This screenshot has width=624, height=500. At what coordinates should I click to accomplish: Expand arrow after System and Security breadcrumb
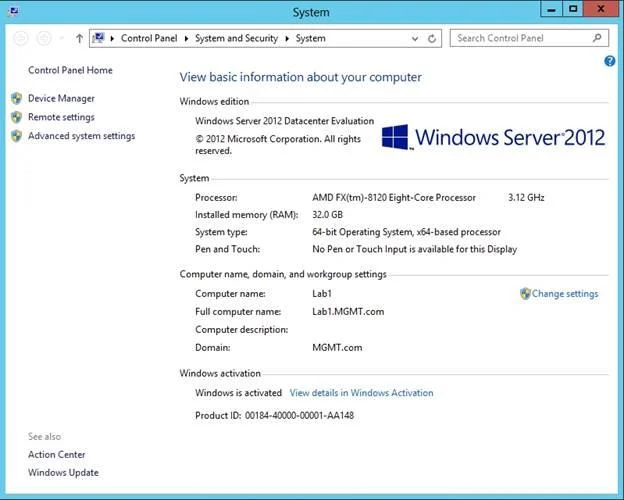(287, 38)
